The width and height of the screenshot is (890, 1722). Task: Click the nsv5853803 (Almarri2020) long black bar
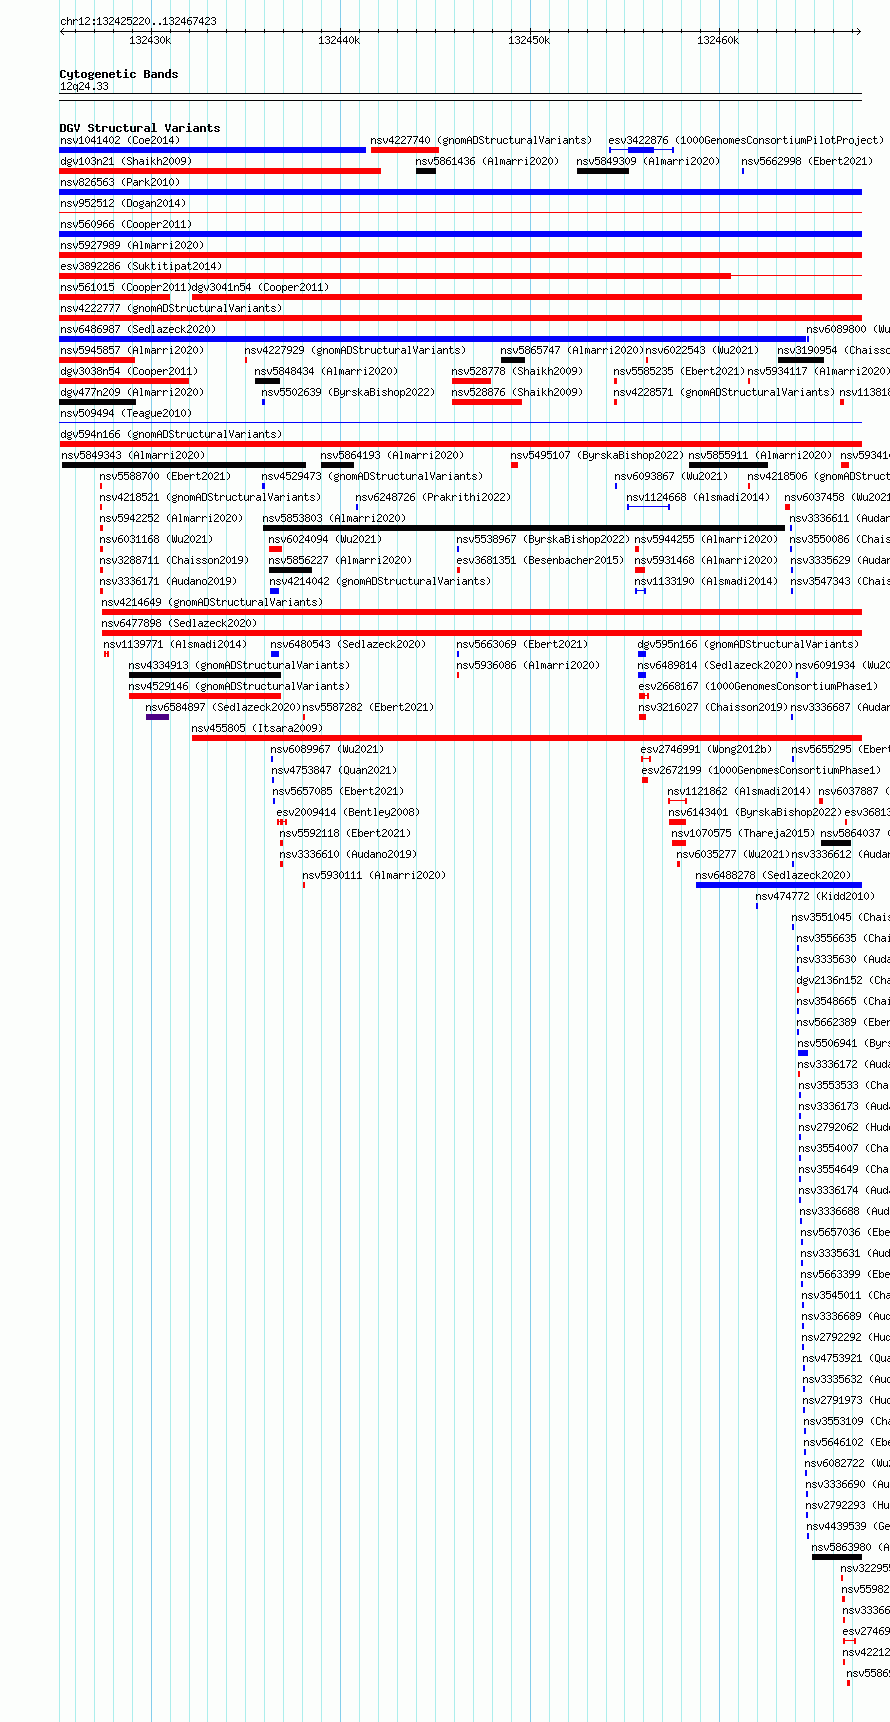524,528
